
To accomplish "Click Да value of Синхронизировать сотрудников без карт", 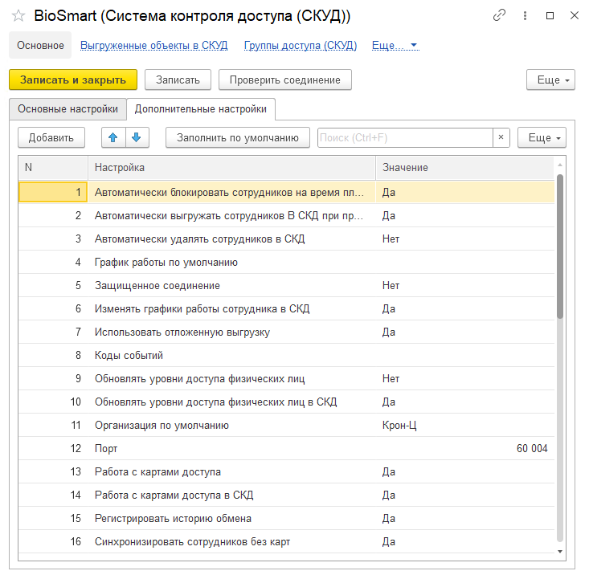I will [x=389, y=542].
